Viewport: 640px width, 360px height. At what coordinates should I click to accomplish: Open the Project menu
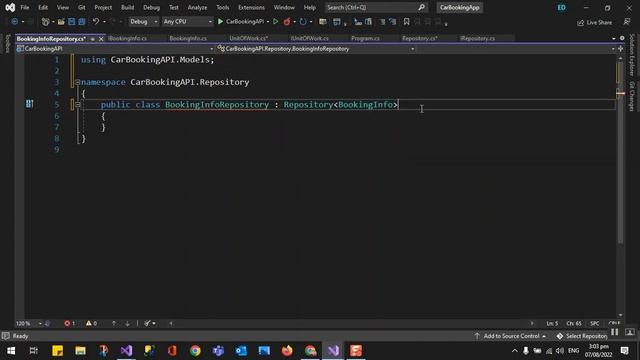(x=103, y=7)
